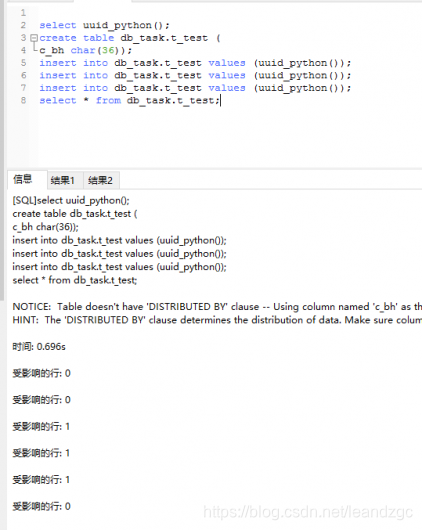Click the log line 'select * from db_task.t_test;'
This screenshot has width=422, height=530.
coord(75,280)
